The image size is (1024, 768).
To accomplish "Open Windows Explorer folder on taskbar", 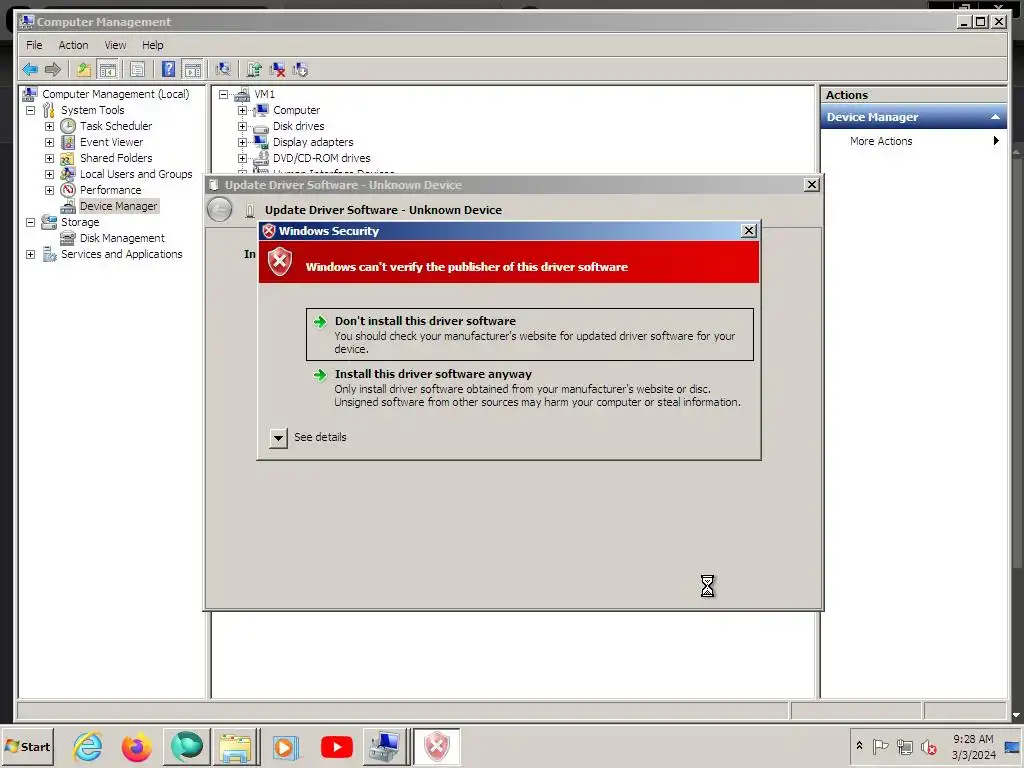I will [x=236, y=746].
